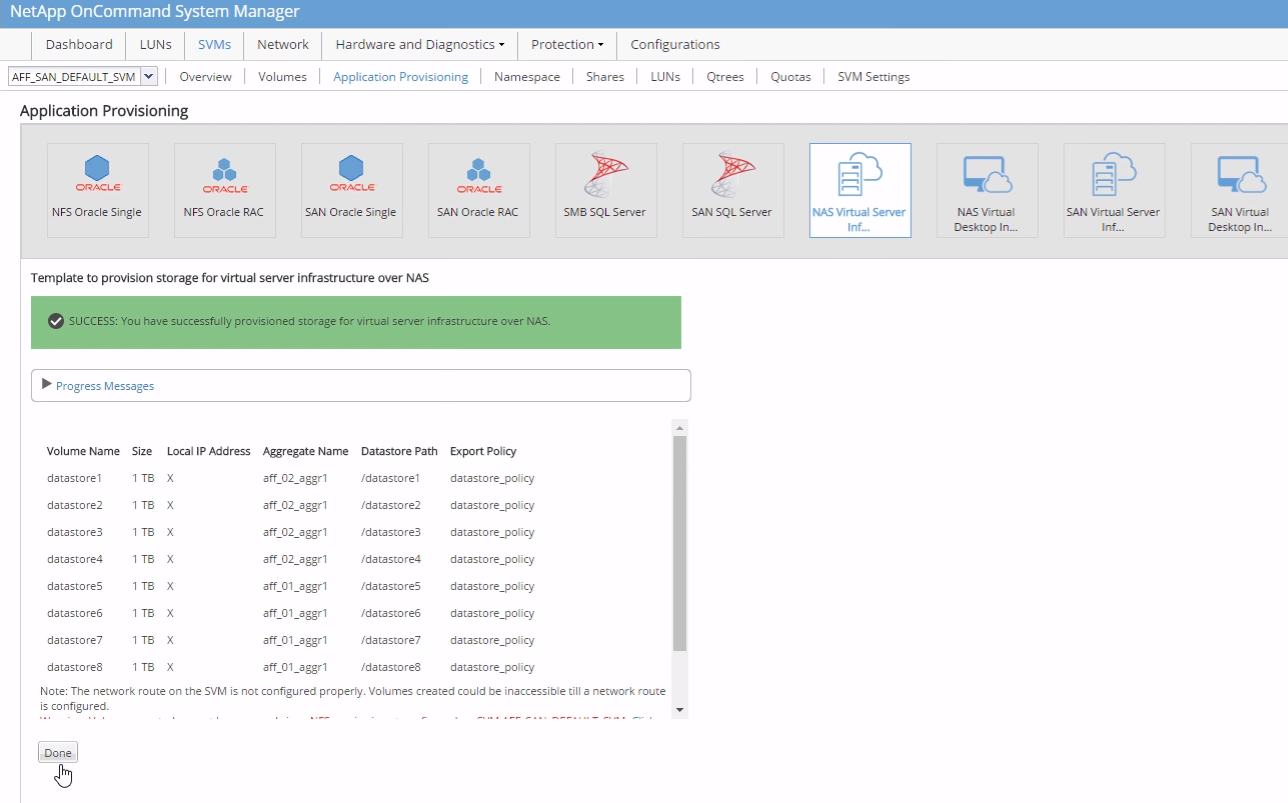Switch to the Qtrees subtab
1288x803 pixels.
[x=725, y=76]
